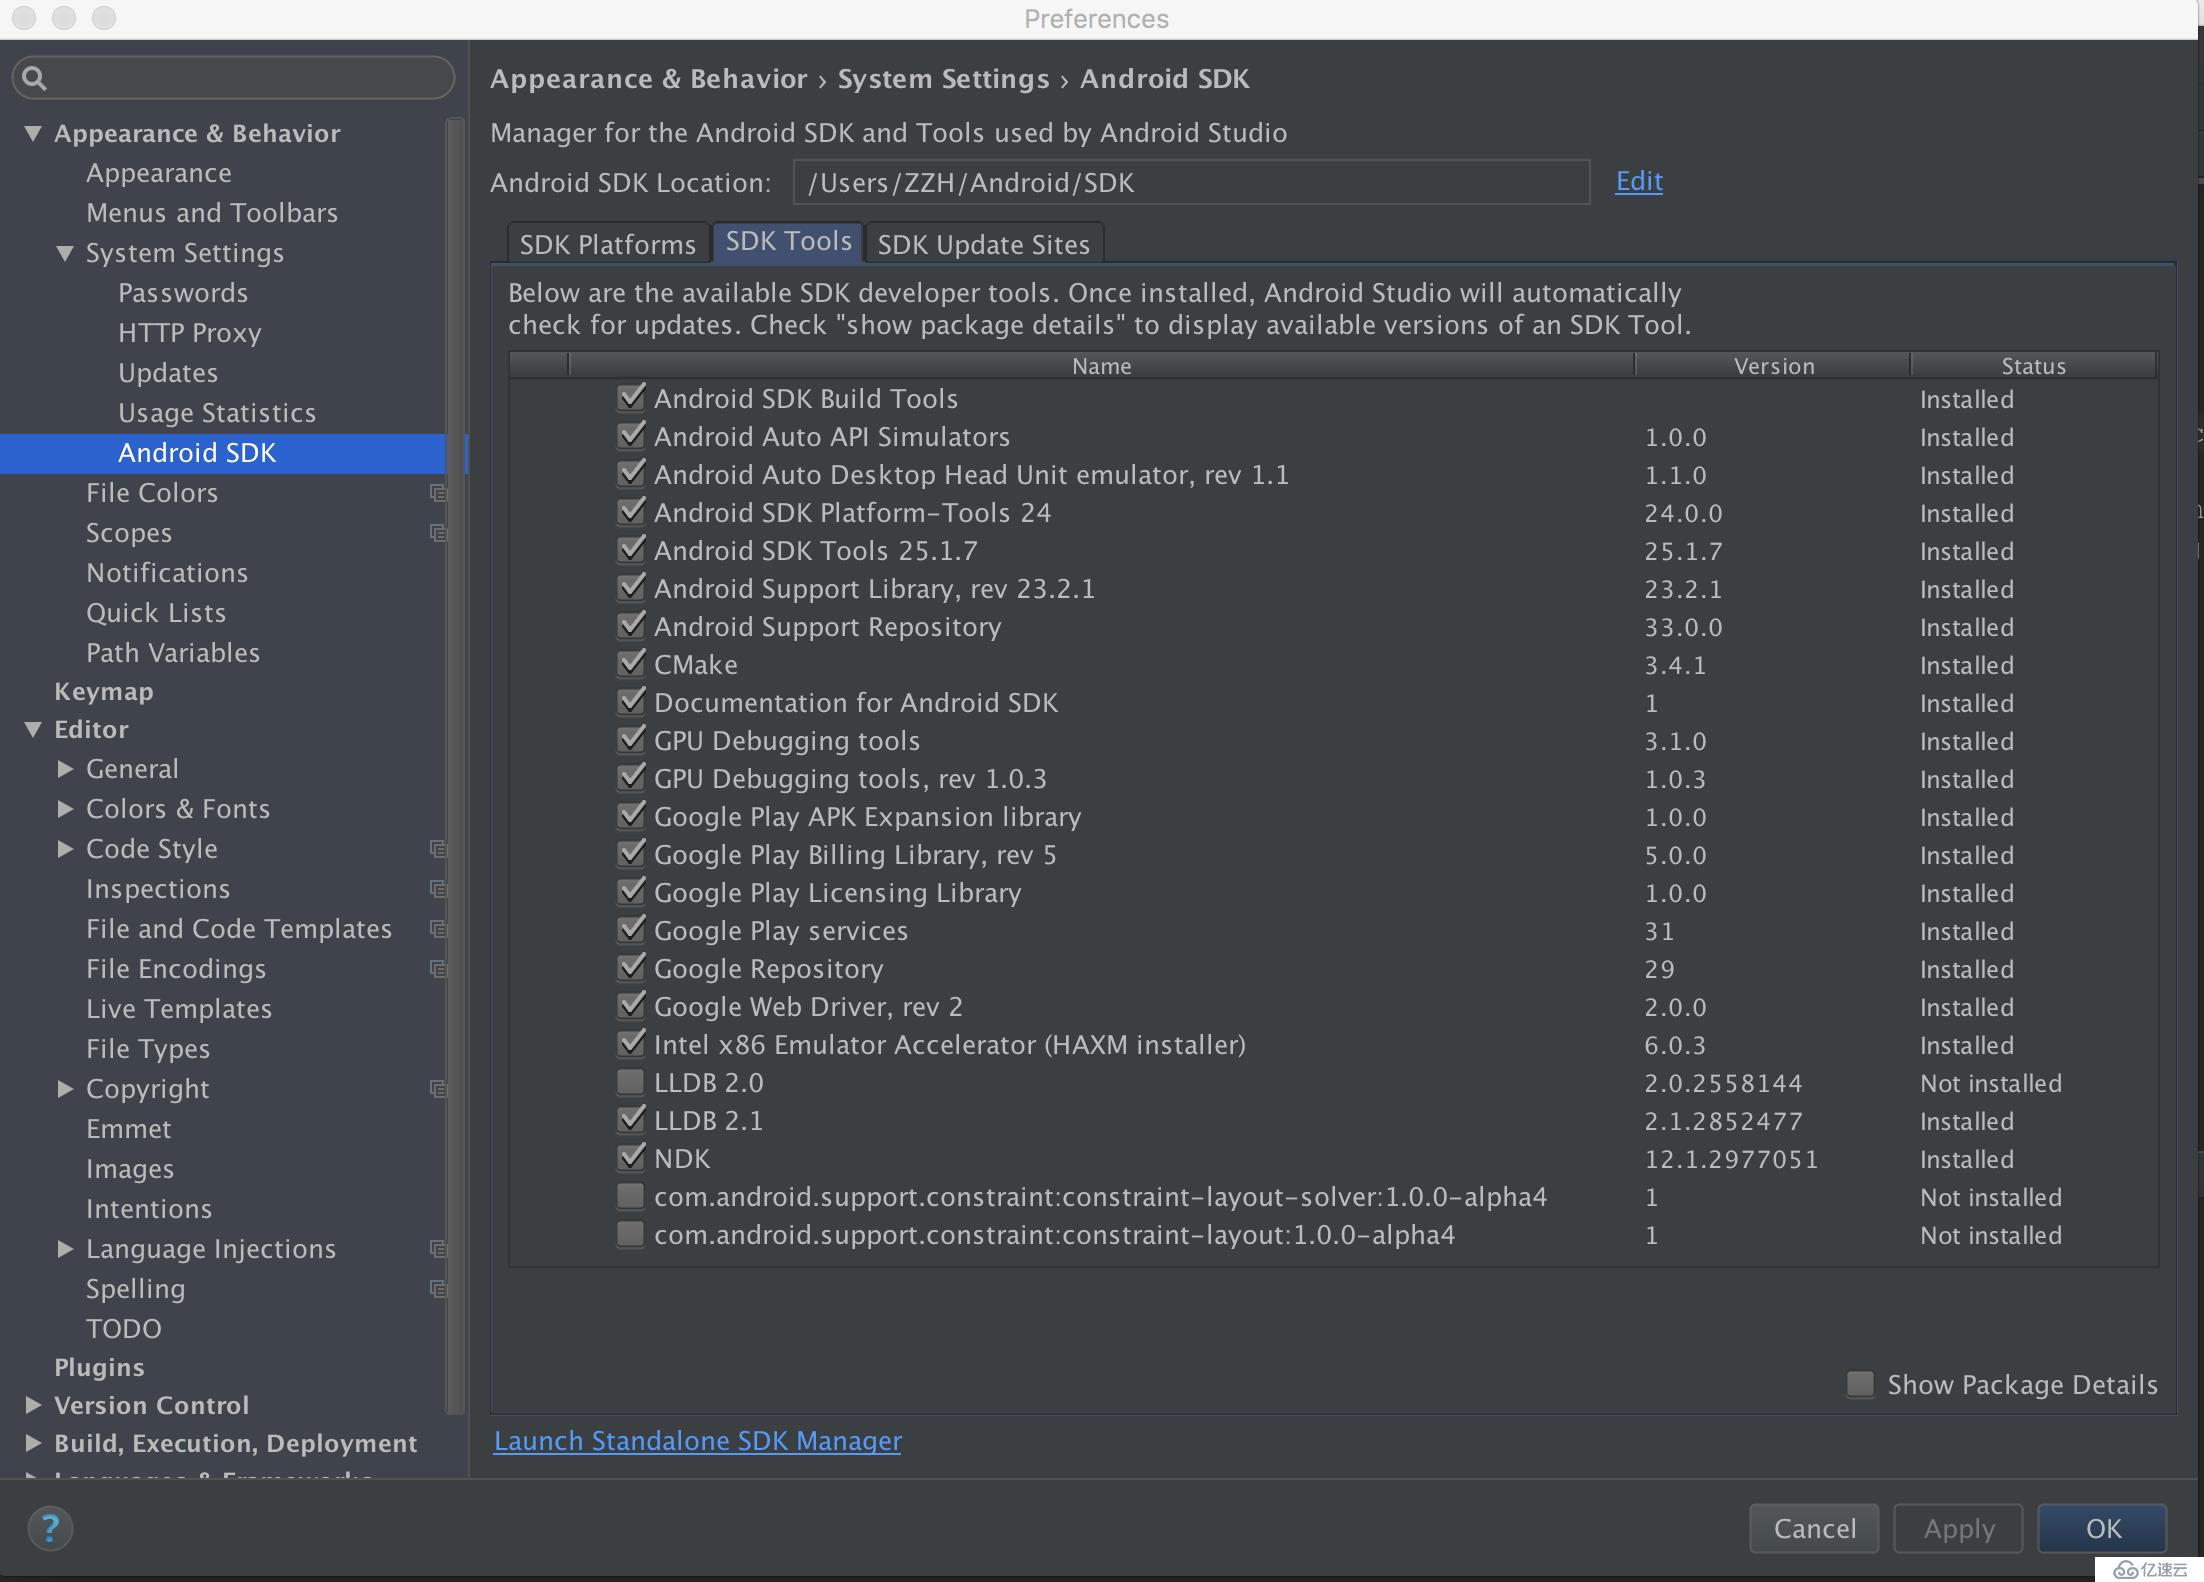Screen dimensions: 2204x1582
Task: Expand the Language Injections node
Action: coord(65,1249)
